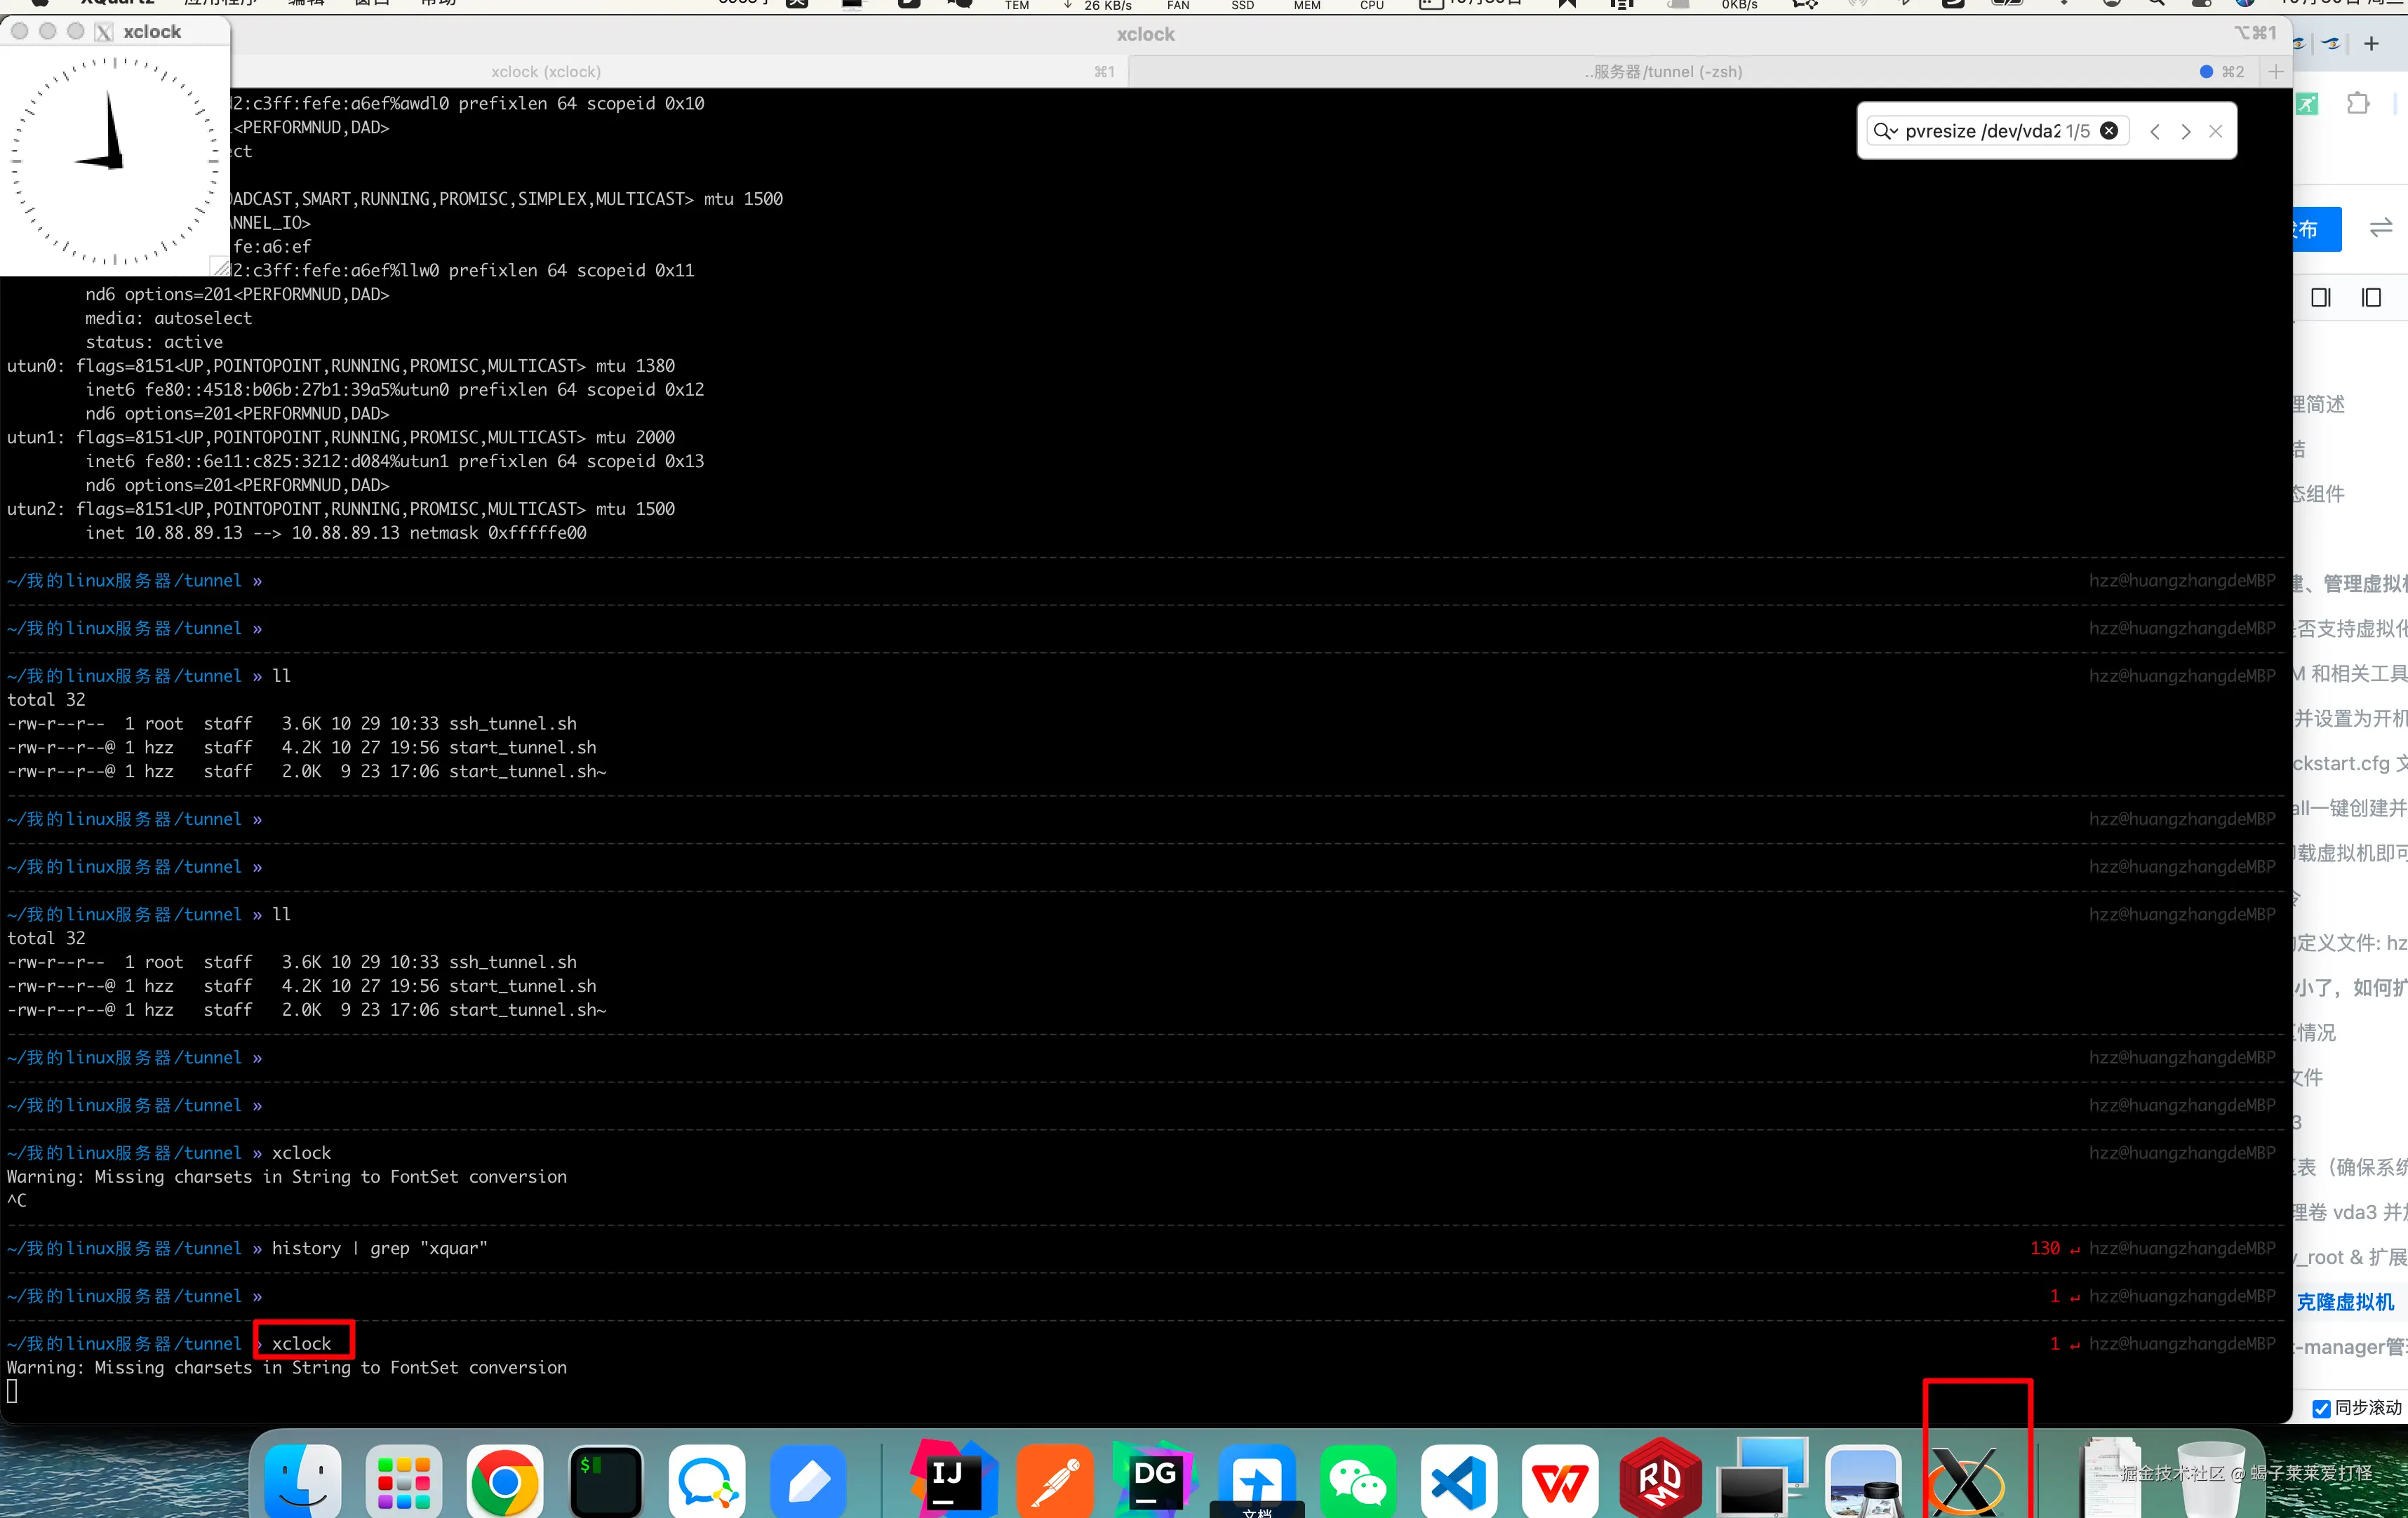Open WeChat from the Dock

(x=1357, y=1480)
